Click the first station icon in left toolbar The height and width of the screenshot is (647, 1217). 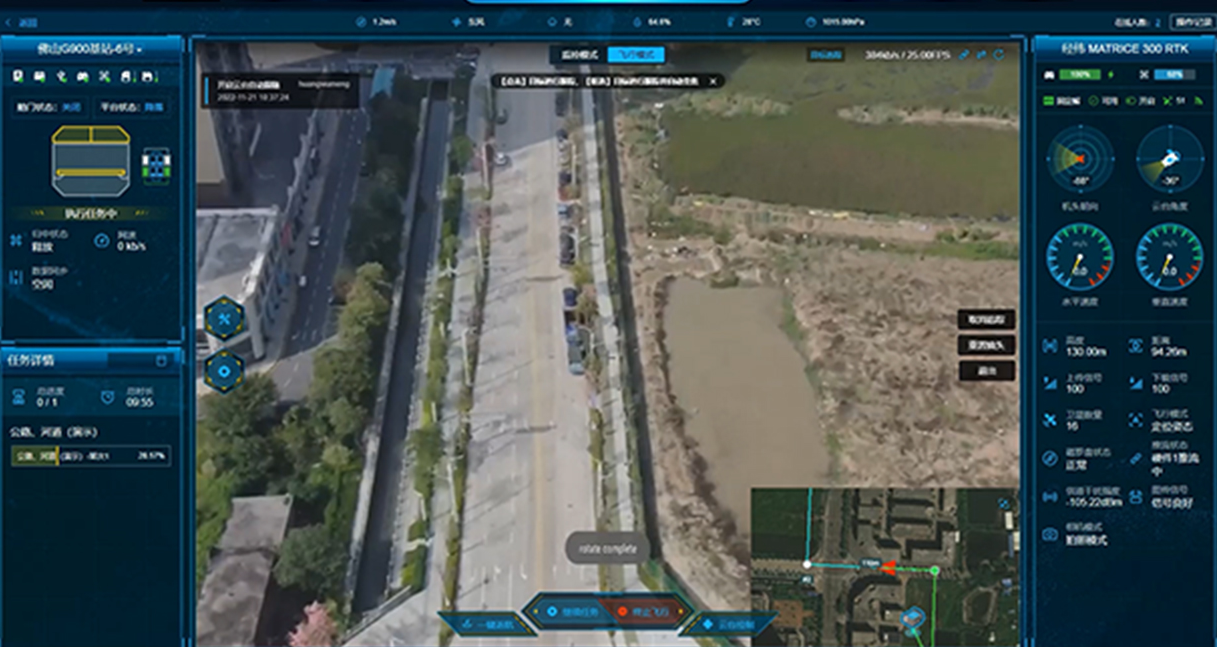(18, 76)
